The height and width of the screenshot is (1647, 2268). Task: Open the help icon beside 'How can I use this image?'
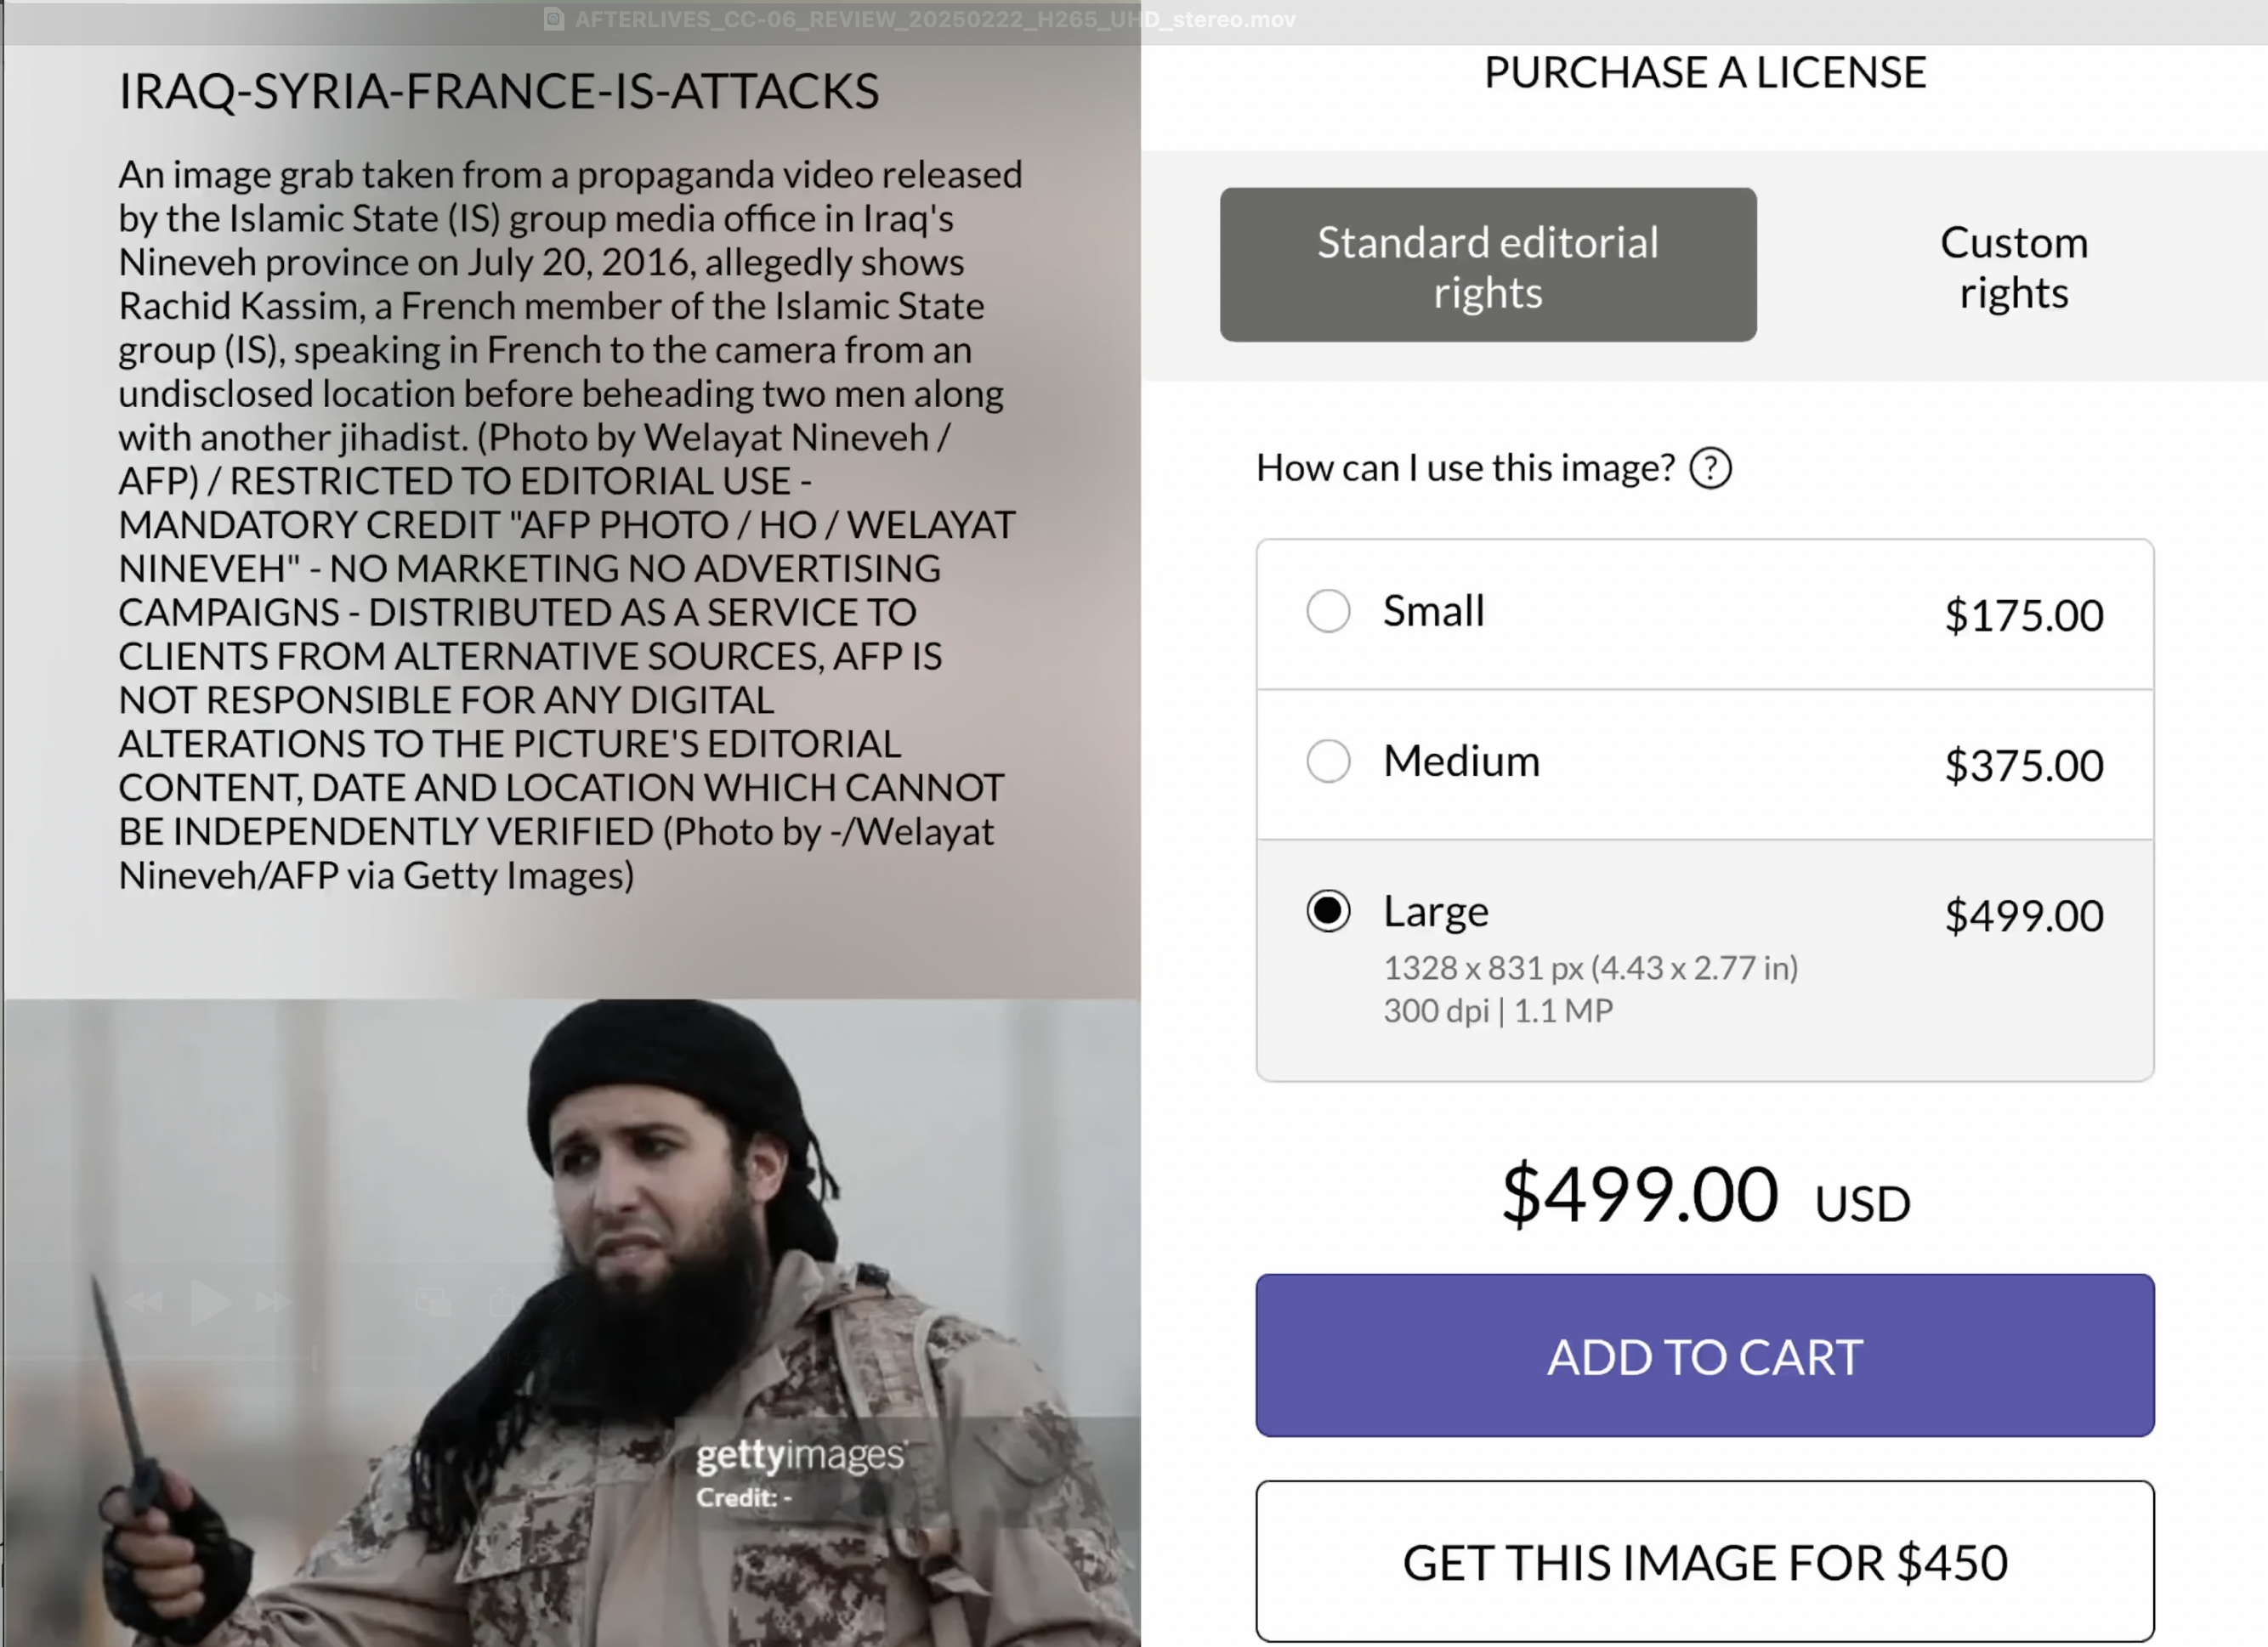click(1711, 468)
